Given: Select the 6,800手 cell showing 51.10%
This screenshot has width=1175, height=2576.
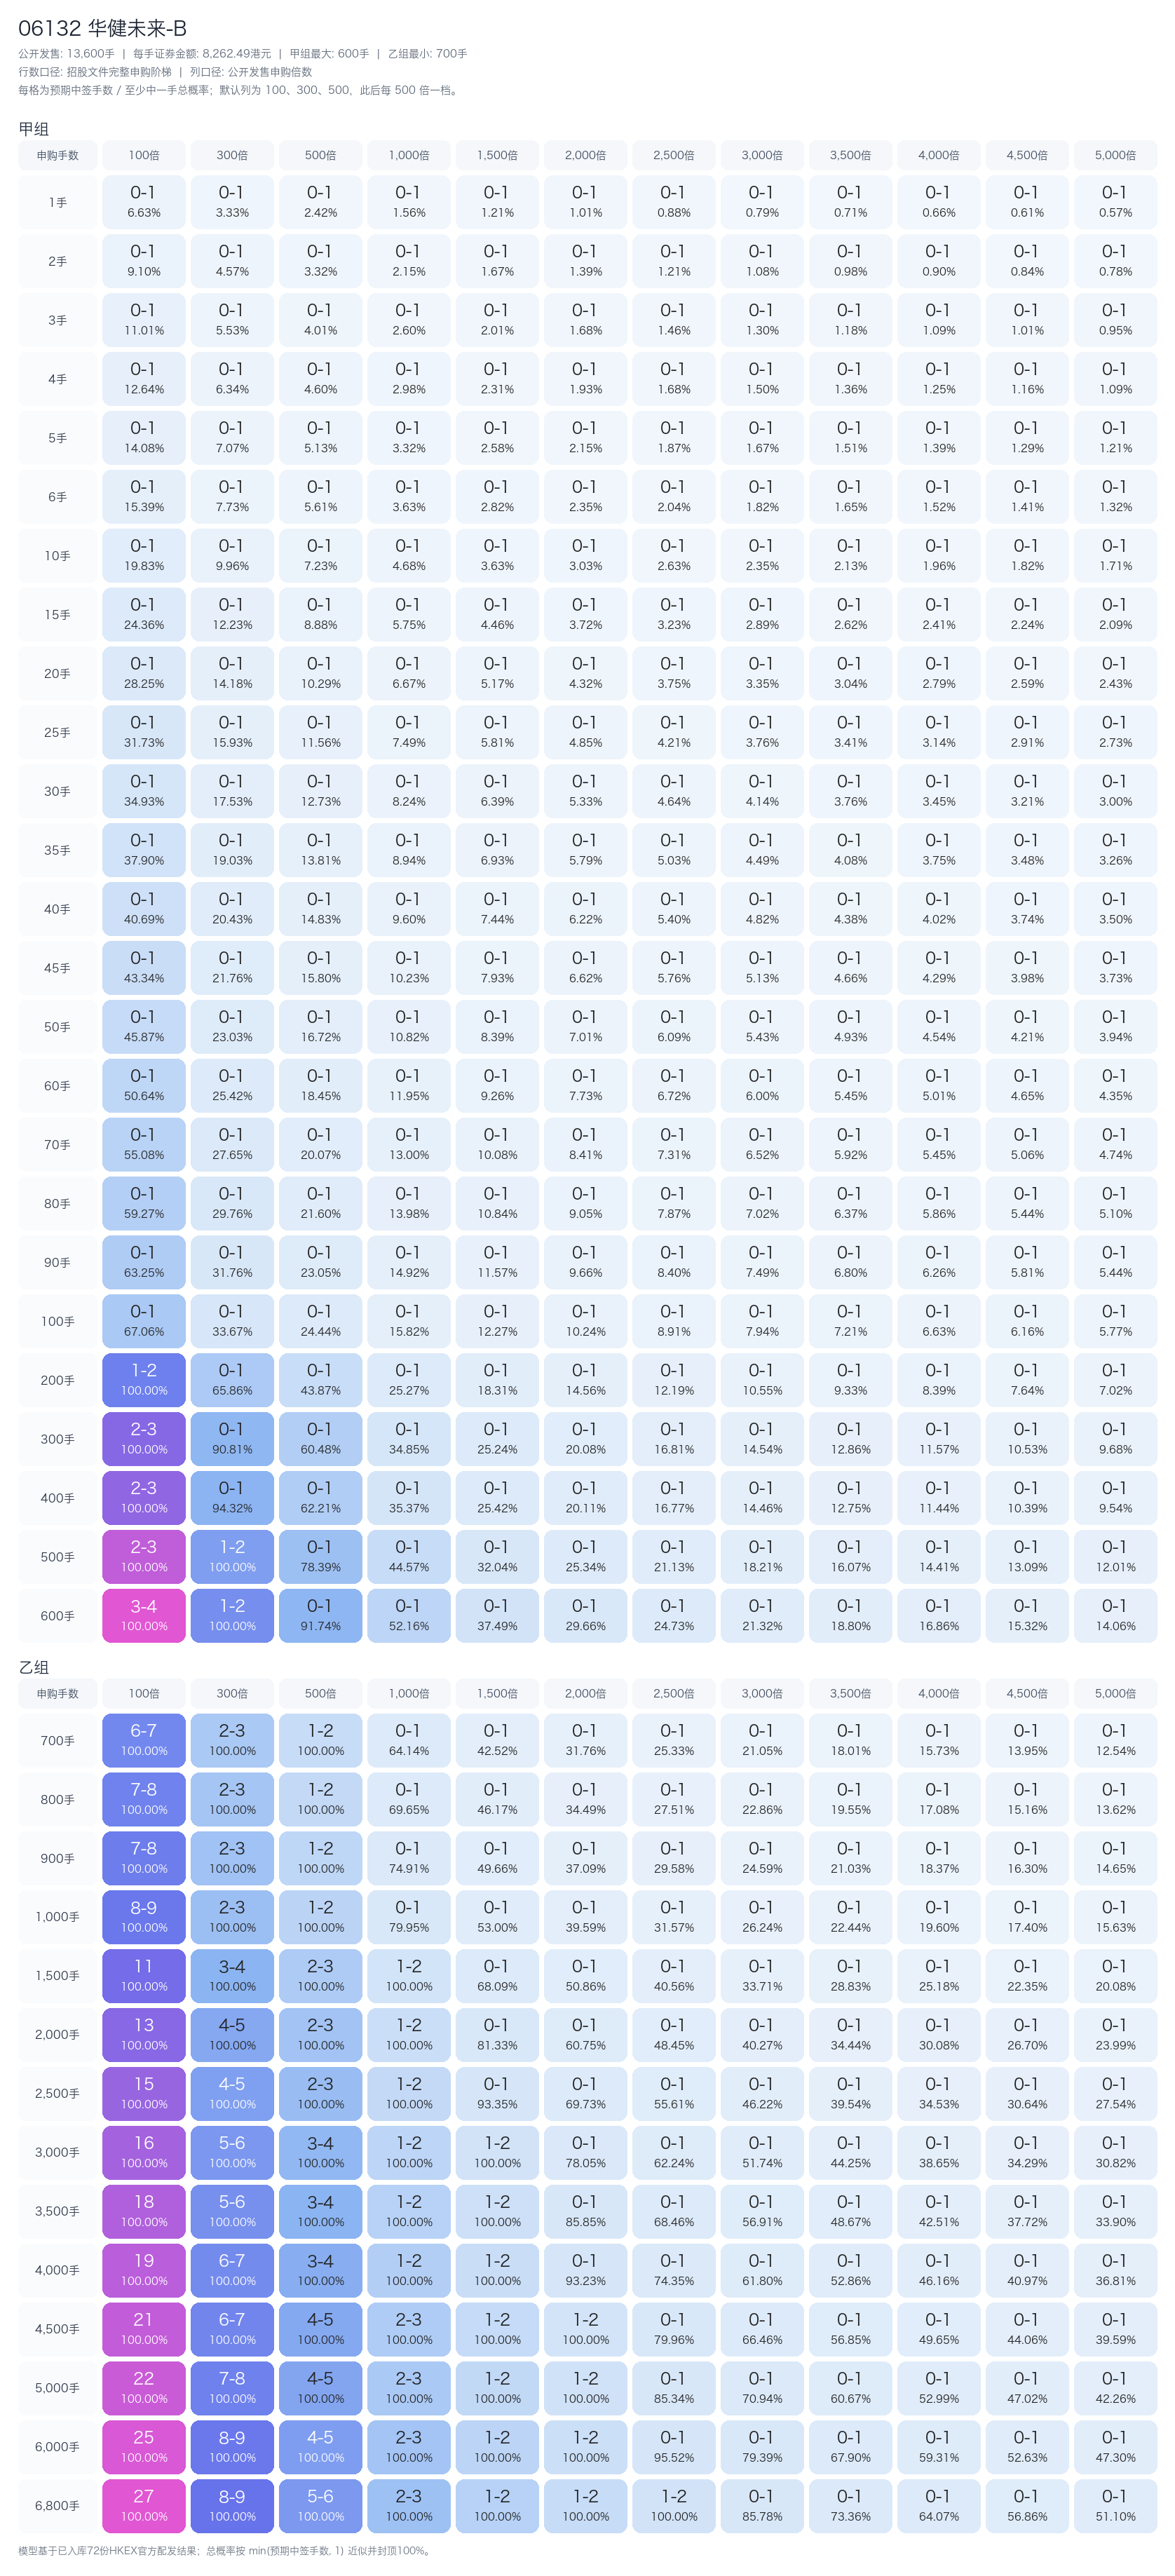Looking at the screenshot, I should tap(1115, 2505).
